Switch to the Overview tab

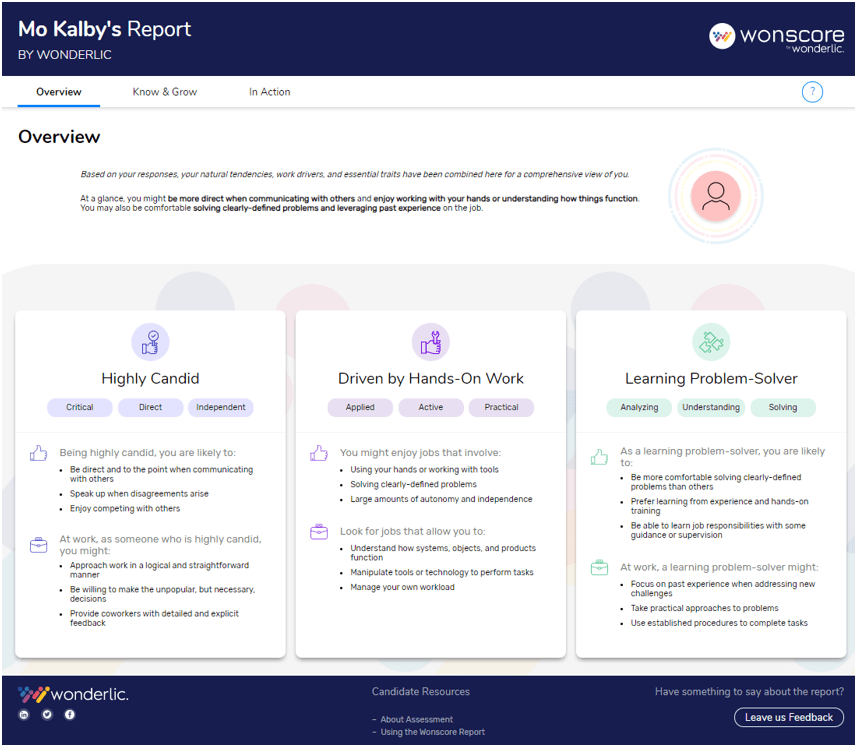(58, 92)
